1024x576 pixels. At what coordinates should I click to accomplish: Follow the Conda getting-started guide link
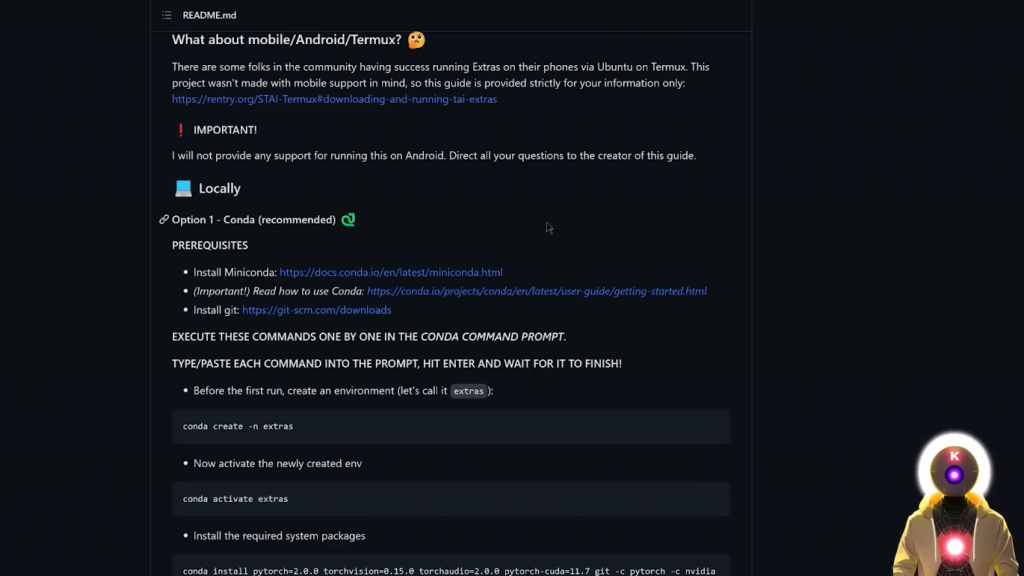tap(537, 291)
